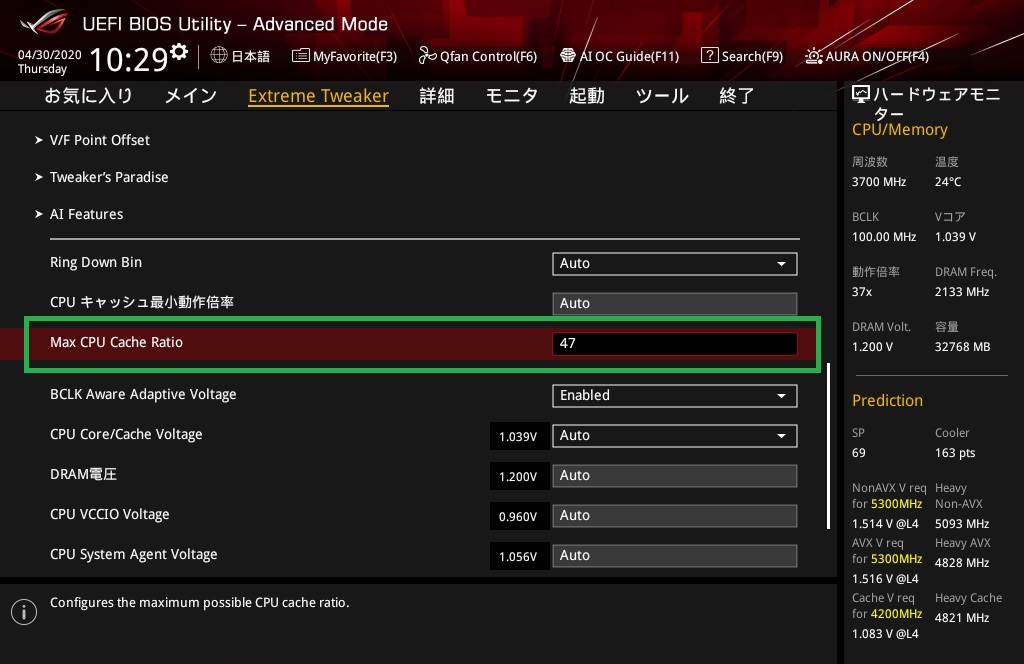The height and width of the screenshot is (664, 1024).
Task: Click the CPU キャッシュ最小動作倍率 Auto field
Action: pos(675,304)
